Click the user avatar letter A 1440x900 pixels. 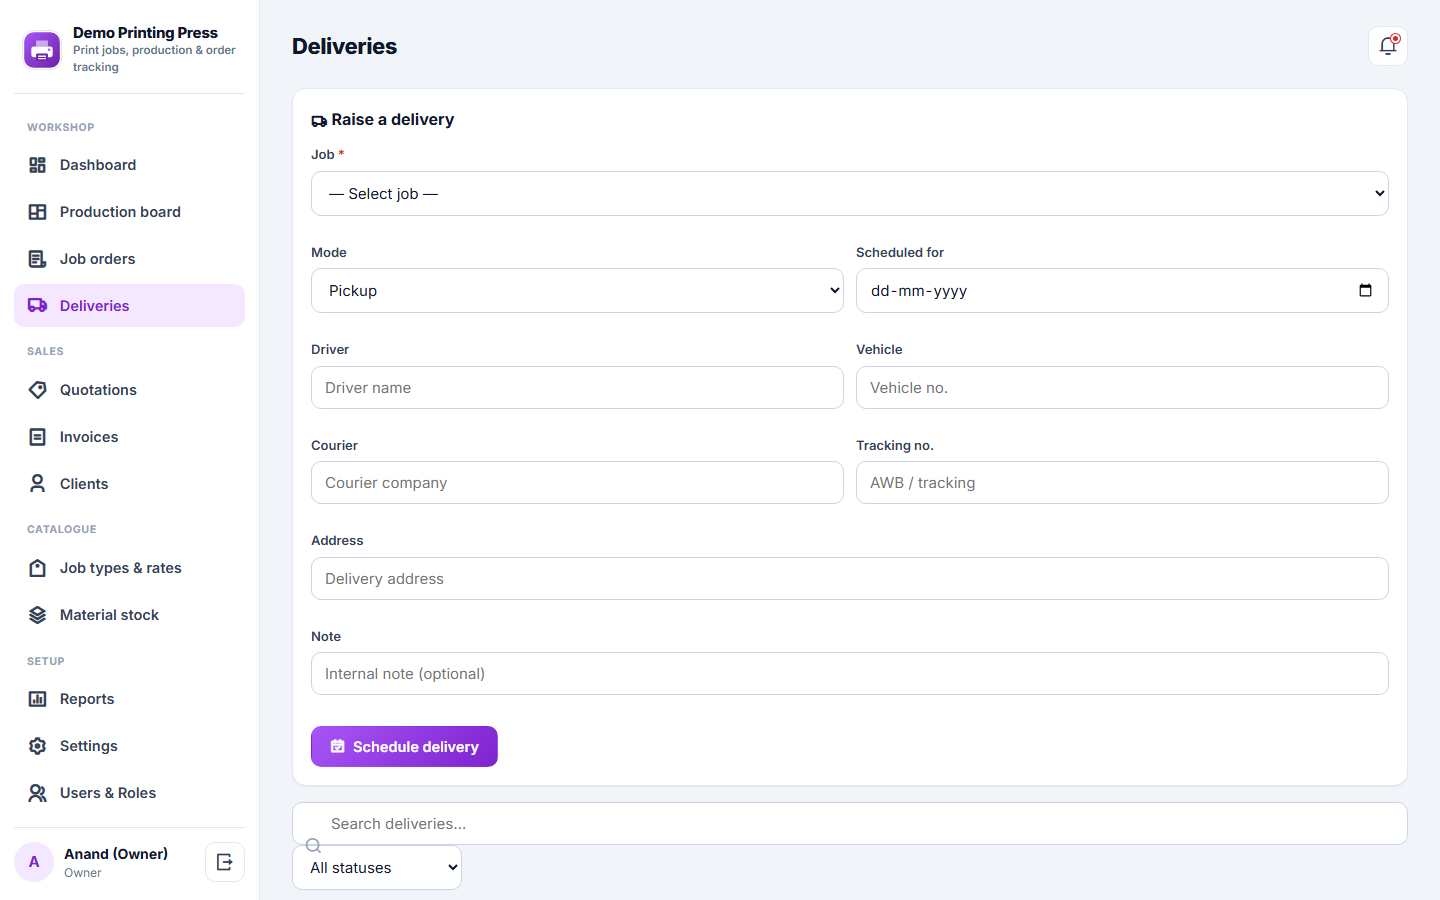pyautogui.click(x=34, y=862)
